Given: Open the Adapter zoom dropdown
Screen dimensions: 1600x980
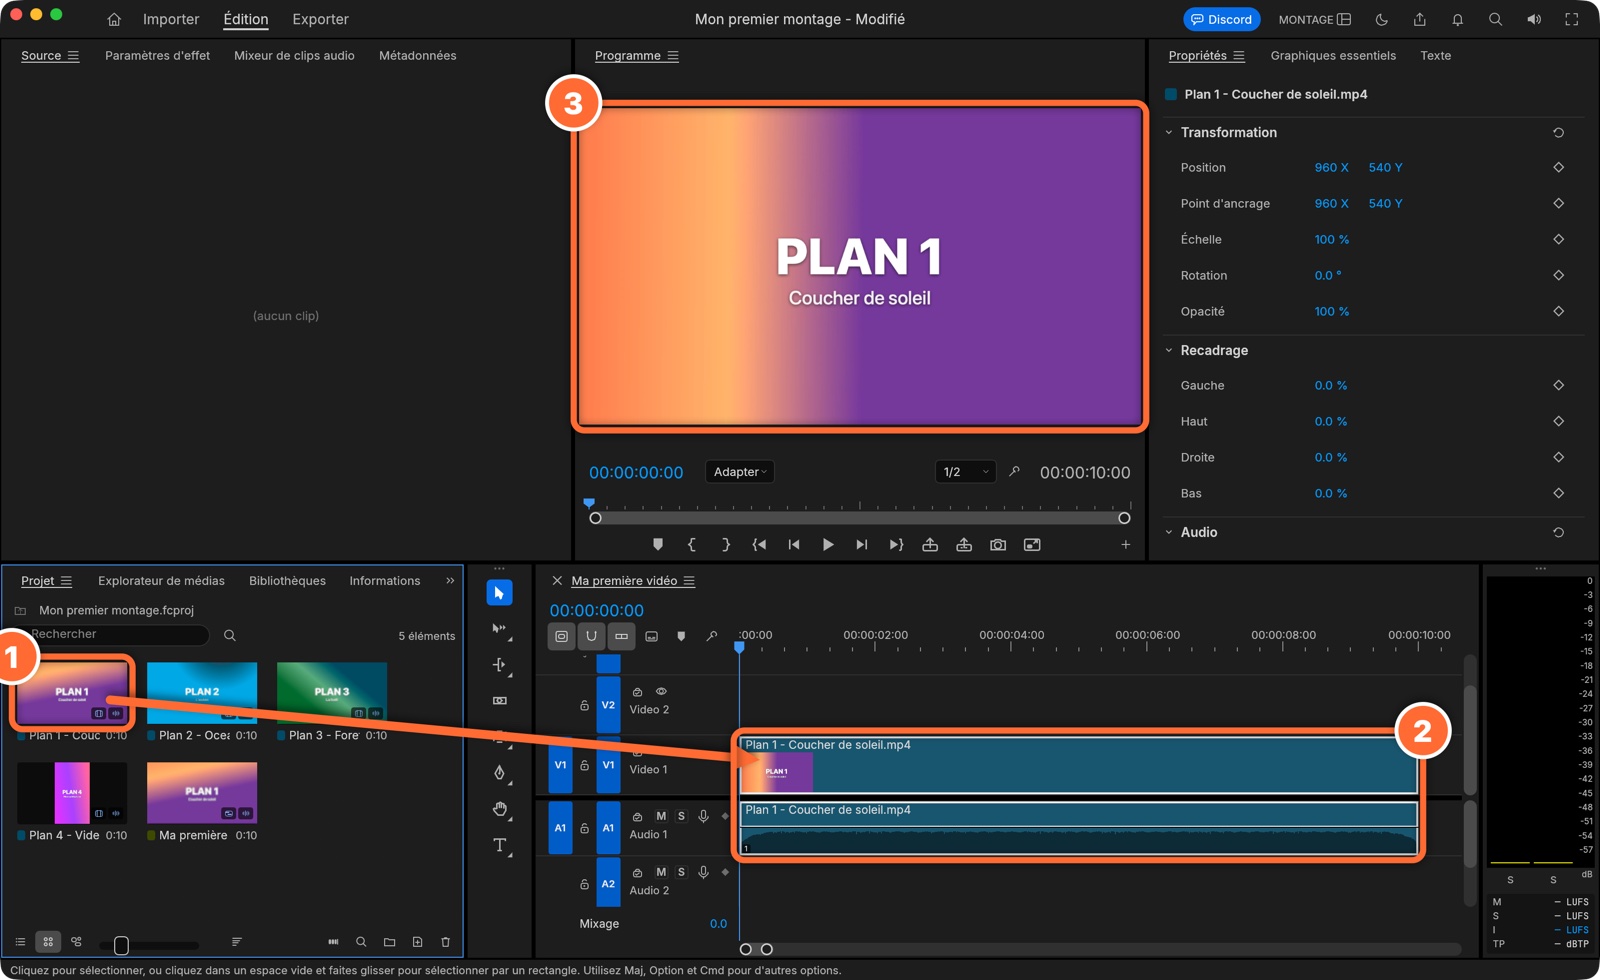Looking at the screenshot, I should 740,472.
